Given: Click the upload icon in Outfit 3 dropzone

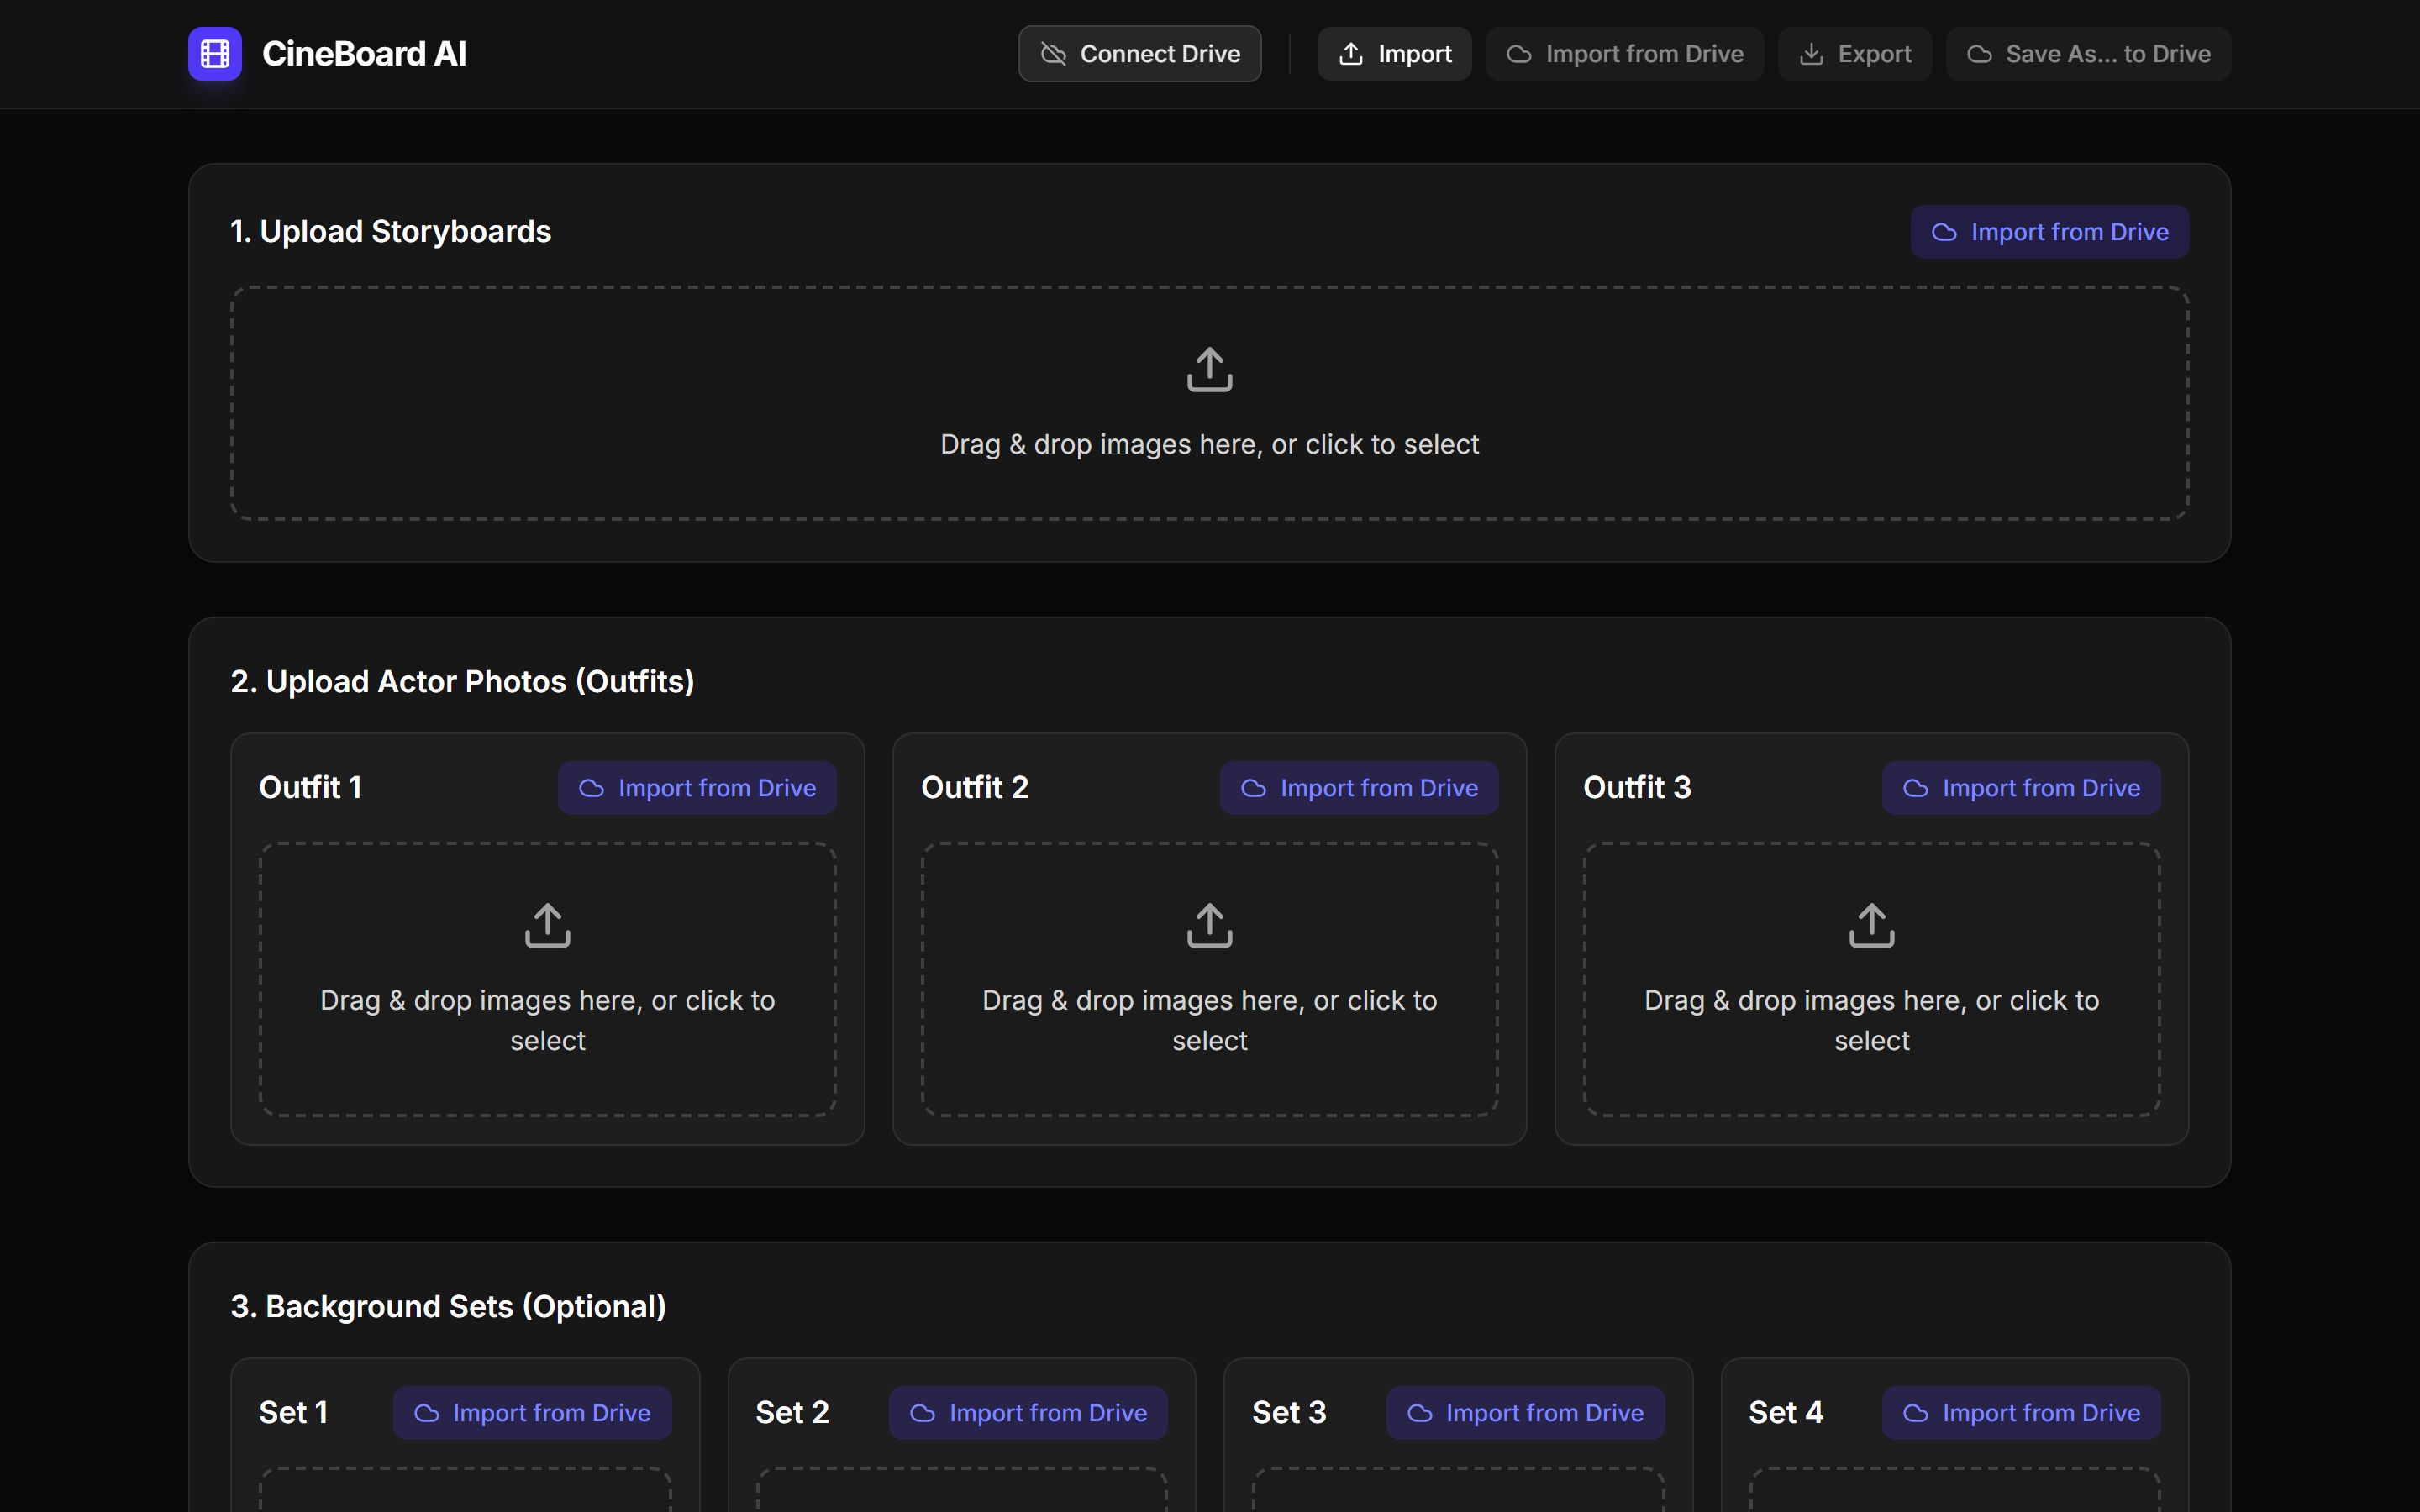Looking at the screenshot, I should (1871, 925).
